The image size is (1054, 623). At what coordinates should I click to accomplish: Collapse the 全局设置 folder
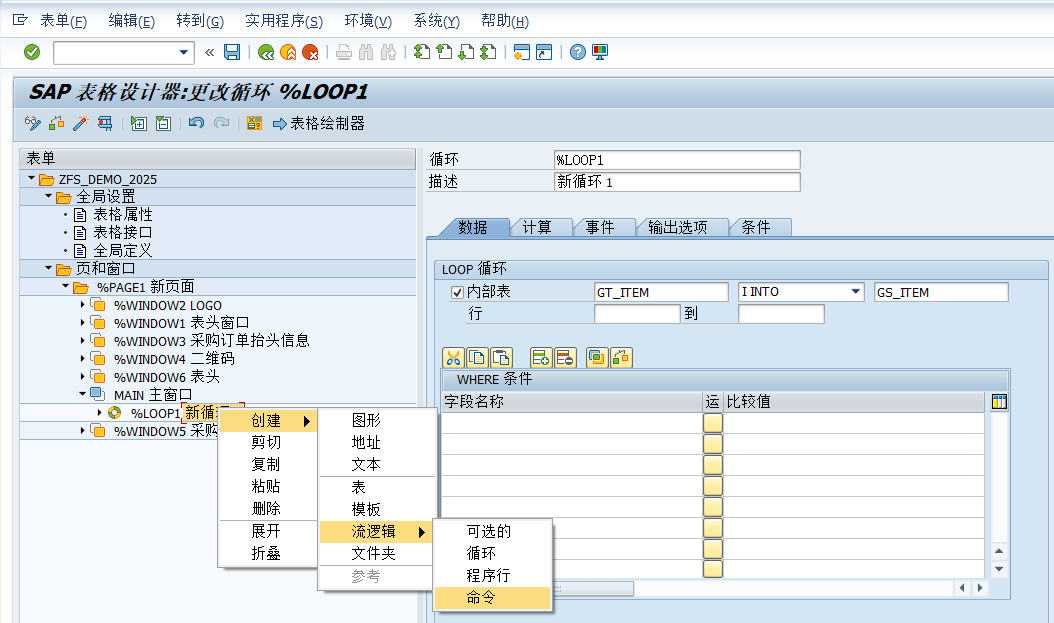48,196
